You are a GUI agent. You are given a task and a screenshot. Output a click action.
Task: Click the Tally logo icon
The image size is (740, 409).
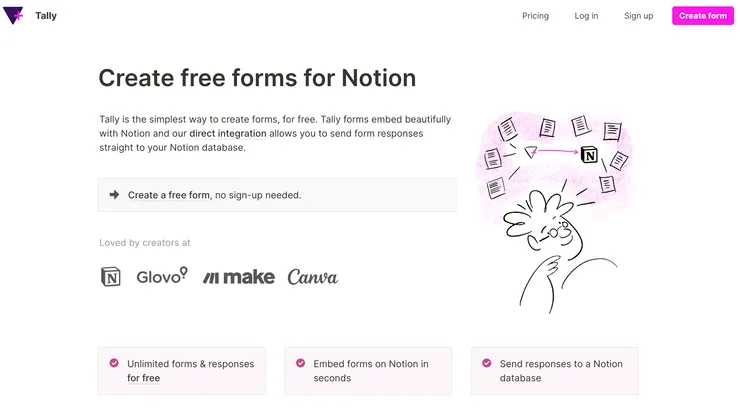(x=14, y=16)
